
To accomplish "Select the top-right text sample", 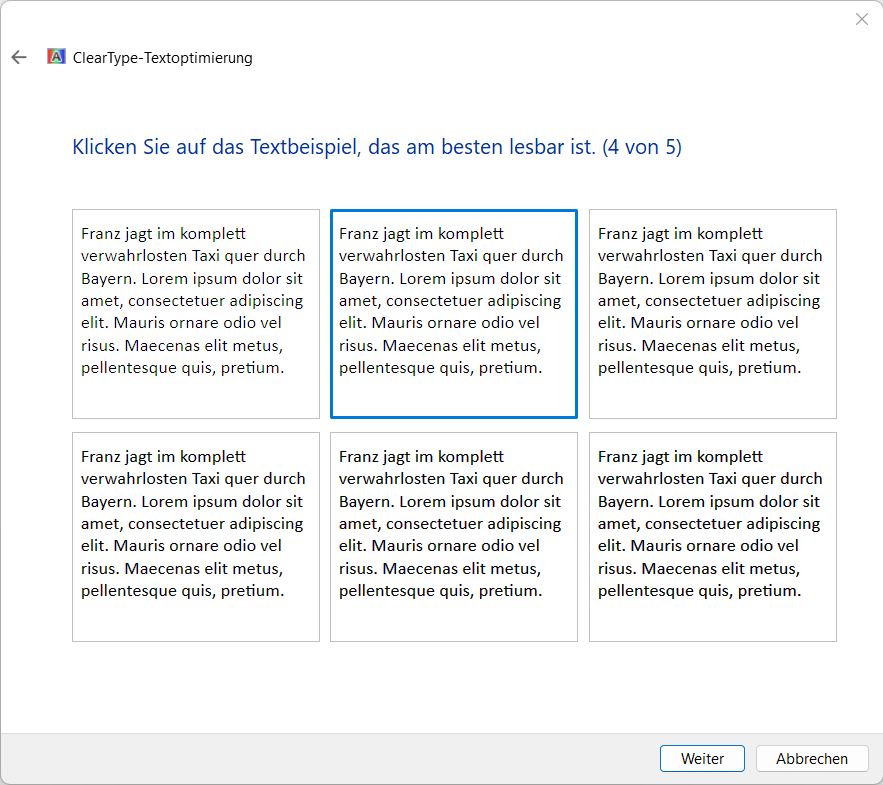I will pos(712,313).
